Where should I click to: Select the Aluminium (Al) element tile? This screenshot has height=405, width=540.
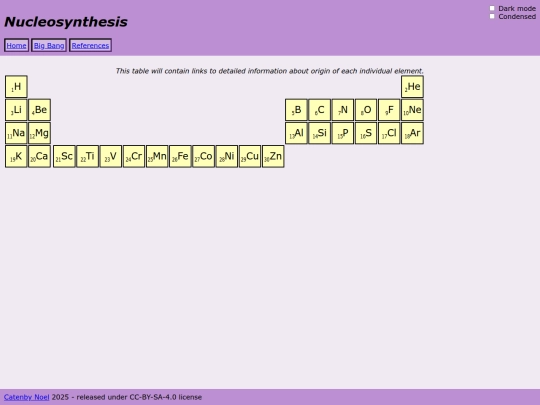[x=296, y=133]
